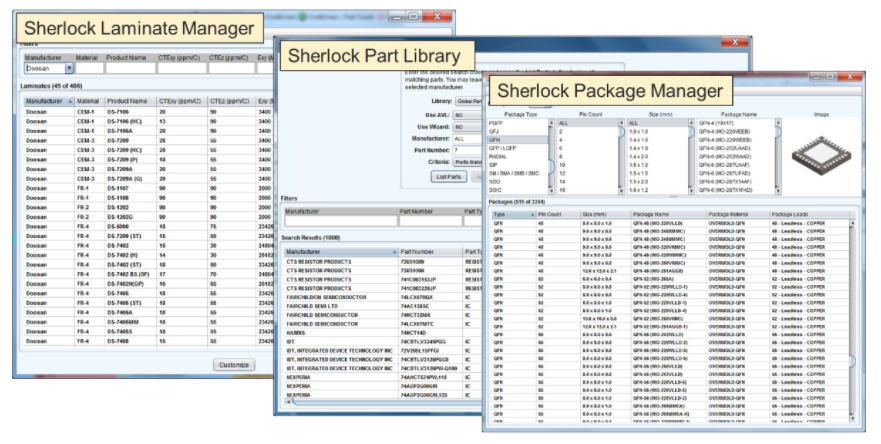This screenshot has height=444, width=881.
Task: Sort search results by Part Number header
Action: 430,252
